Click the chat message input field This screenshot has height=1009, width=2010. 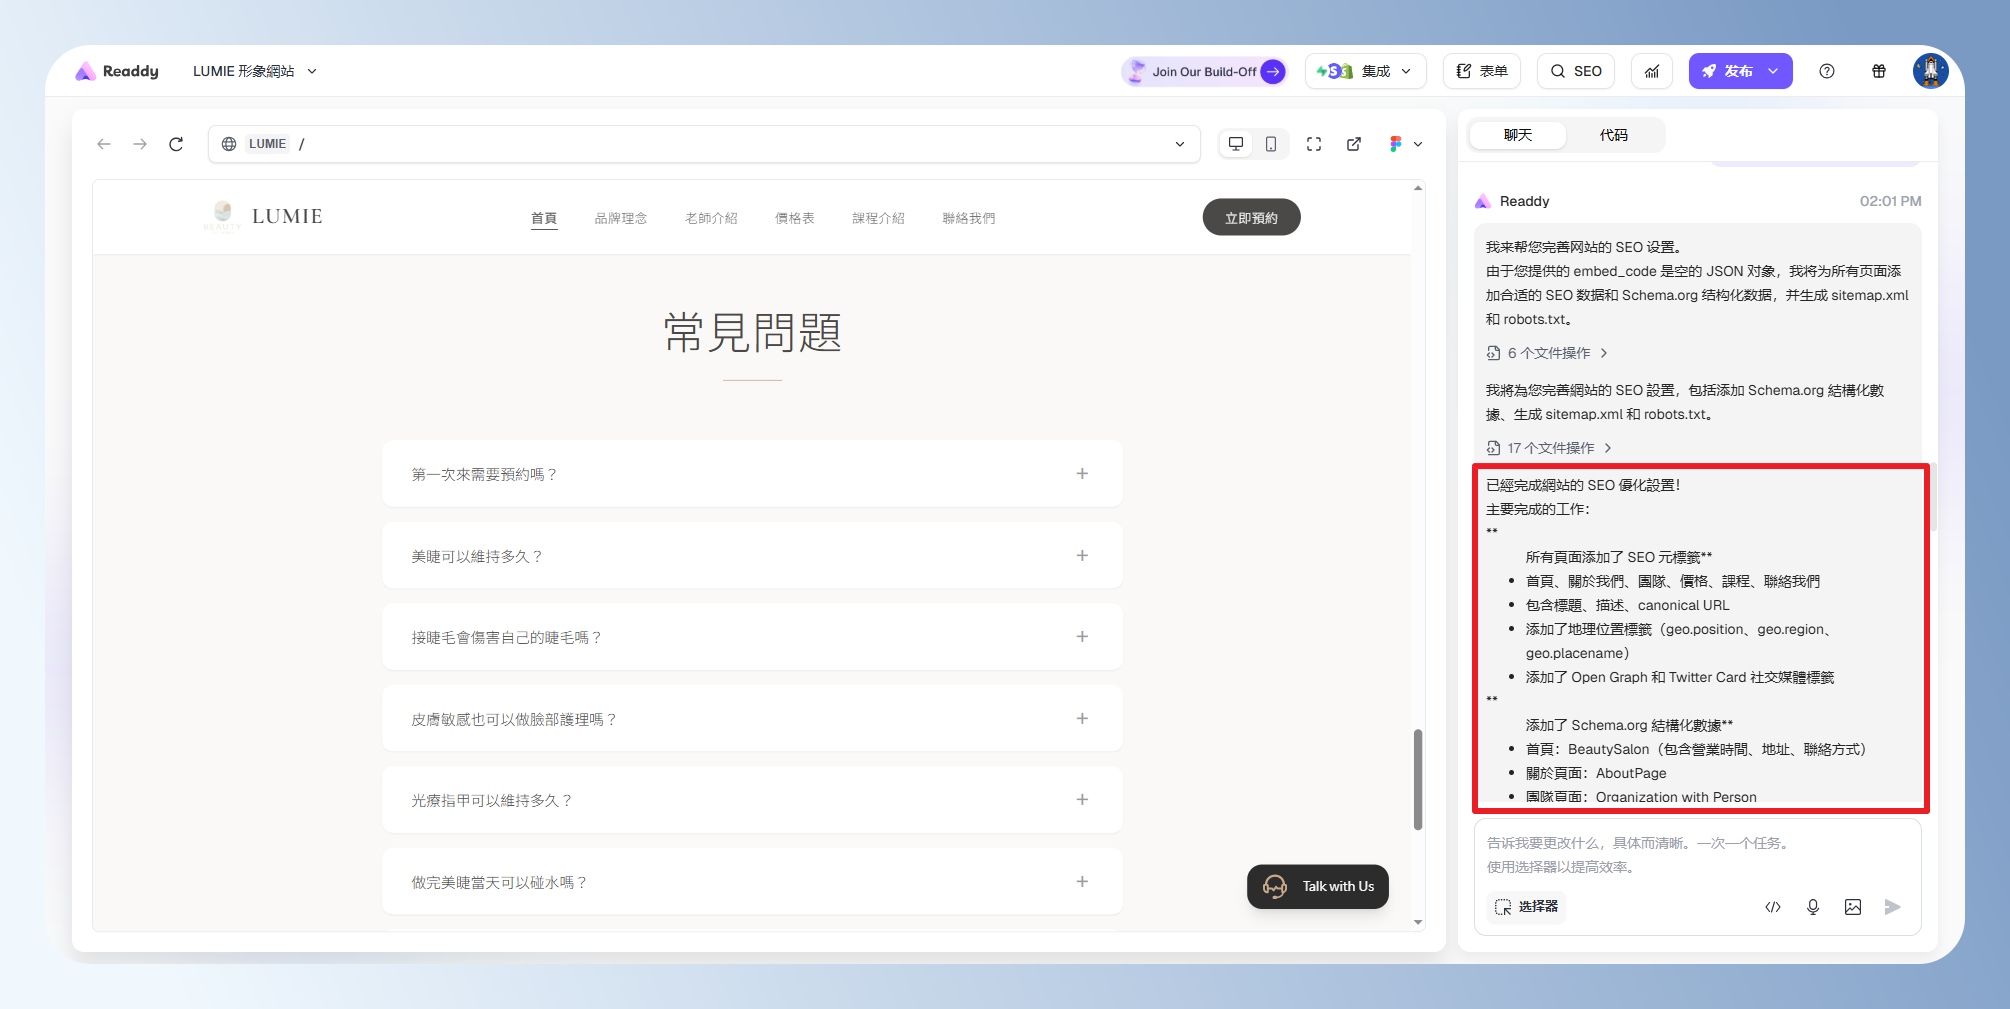[1696, 855]
